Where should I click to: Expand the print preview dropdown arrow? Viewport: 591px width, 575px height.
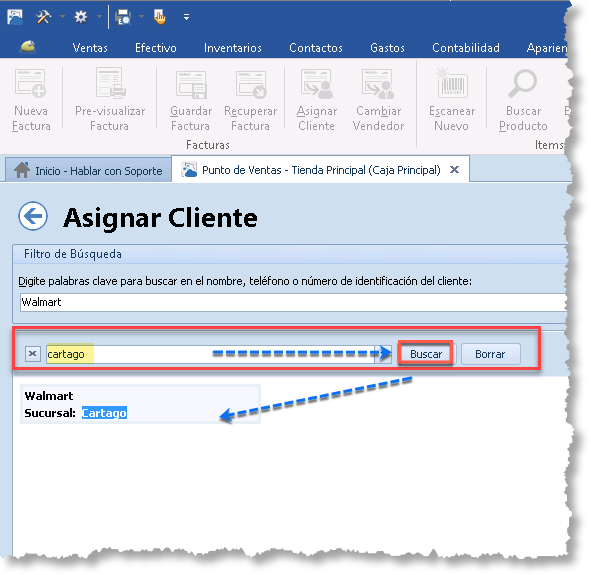coord(141,17)
